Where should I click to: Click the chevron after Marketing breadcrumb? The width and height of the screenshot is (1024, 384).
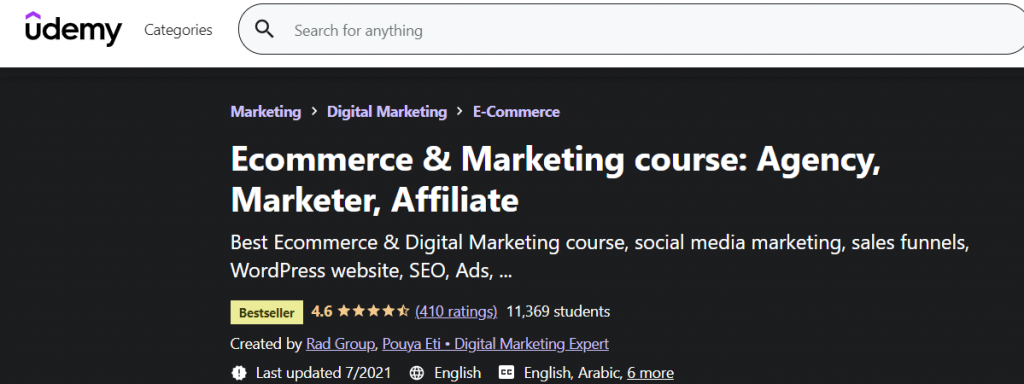point(314,112)
